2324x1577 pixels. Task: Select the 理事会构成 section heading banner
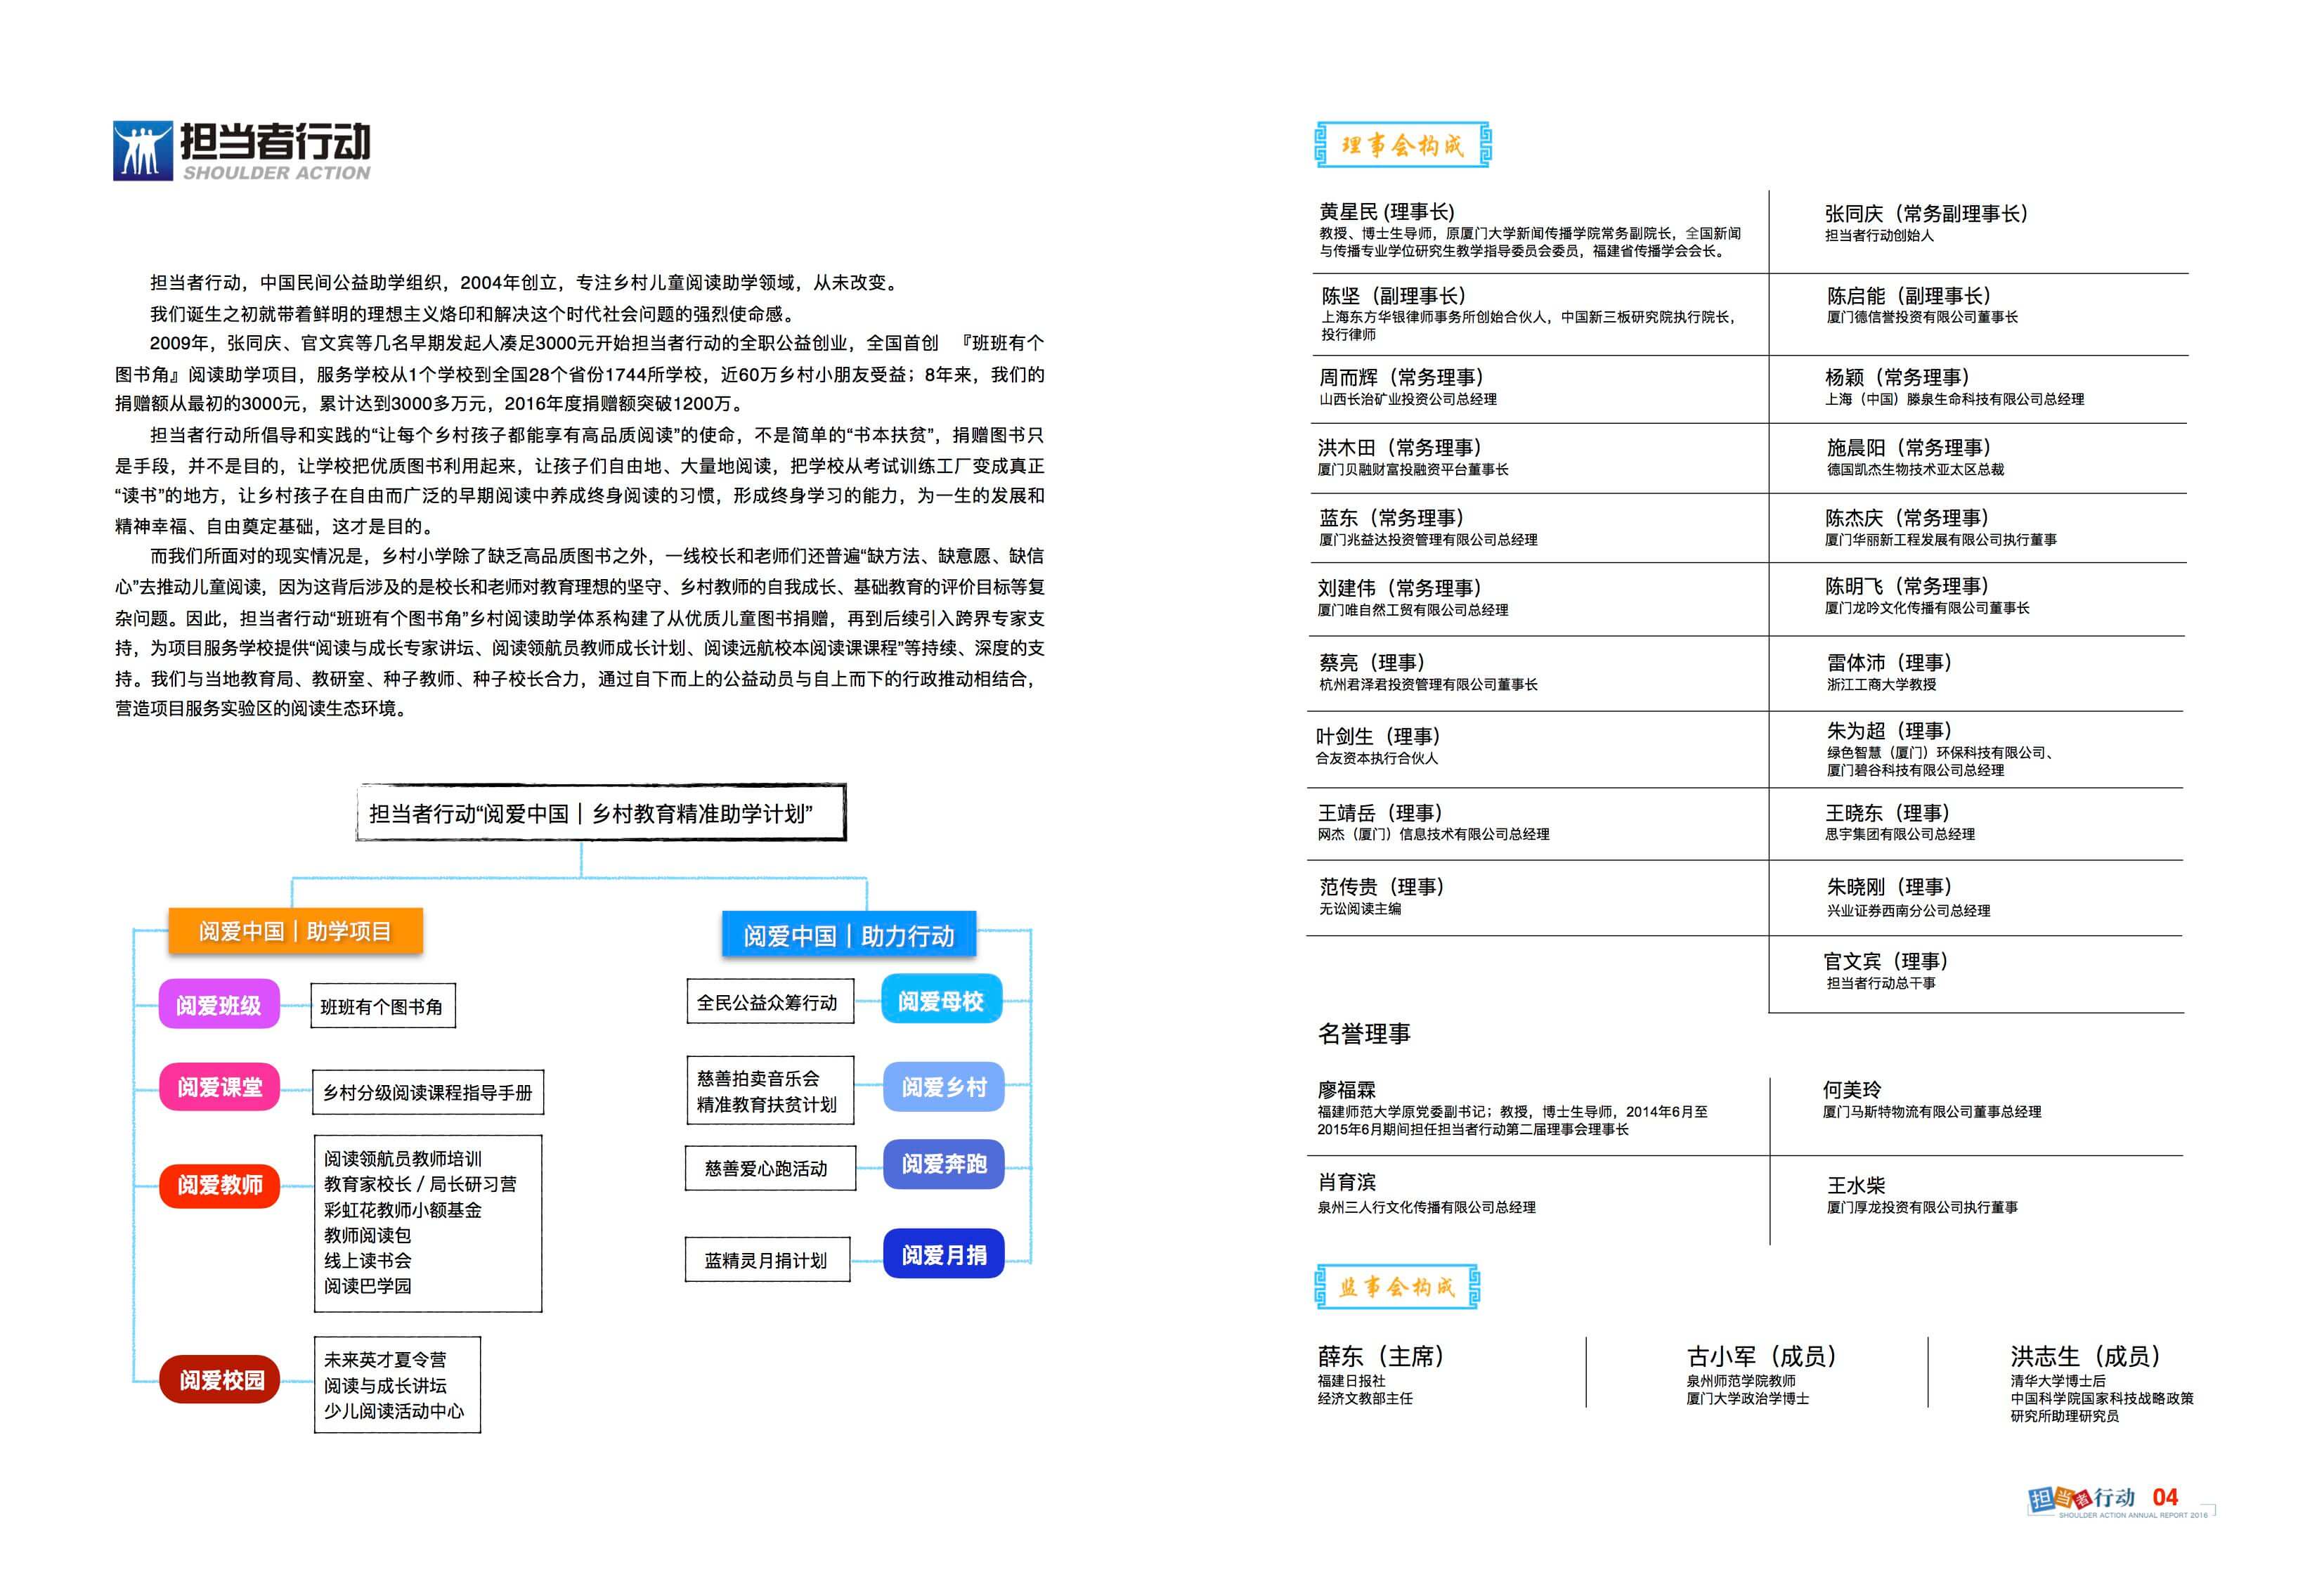coord(1402,145)
